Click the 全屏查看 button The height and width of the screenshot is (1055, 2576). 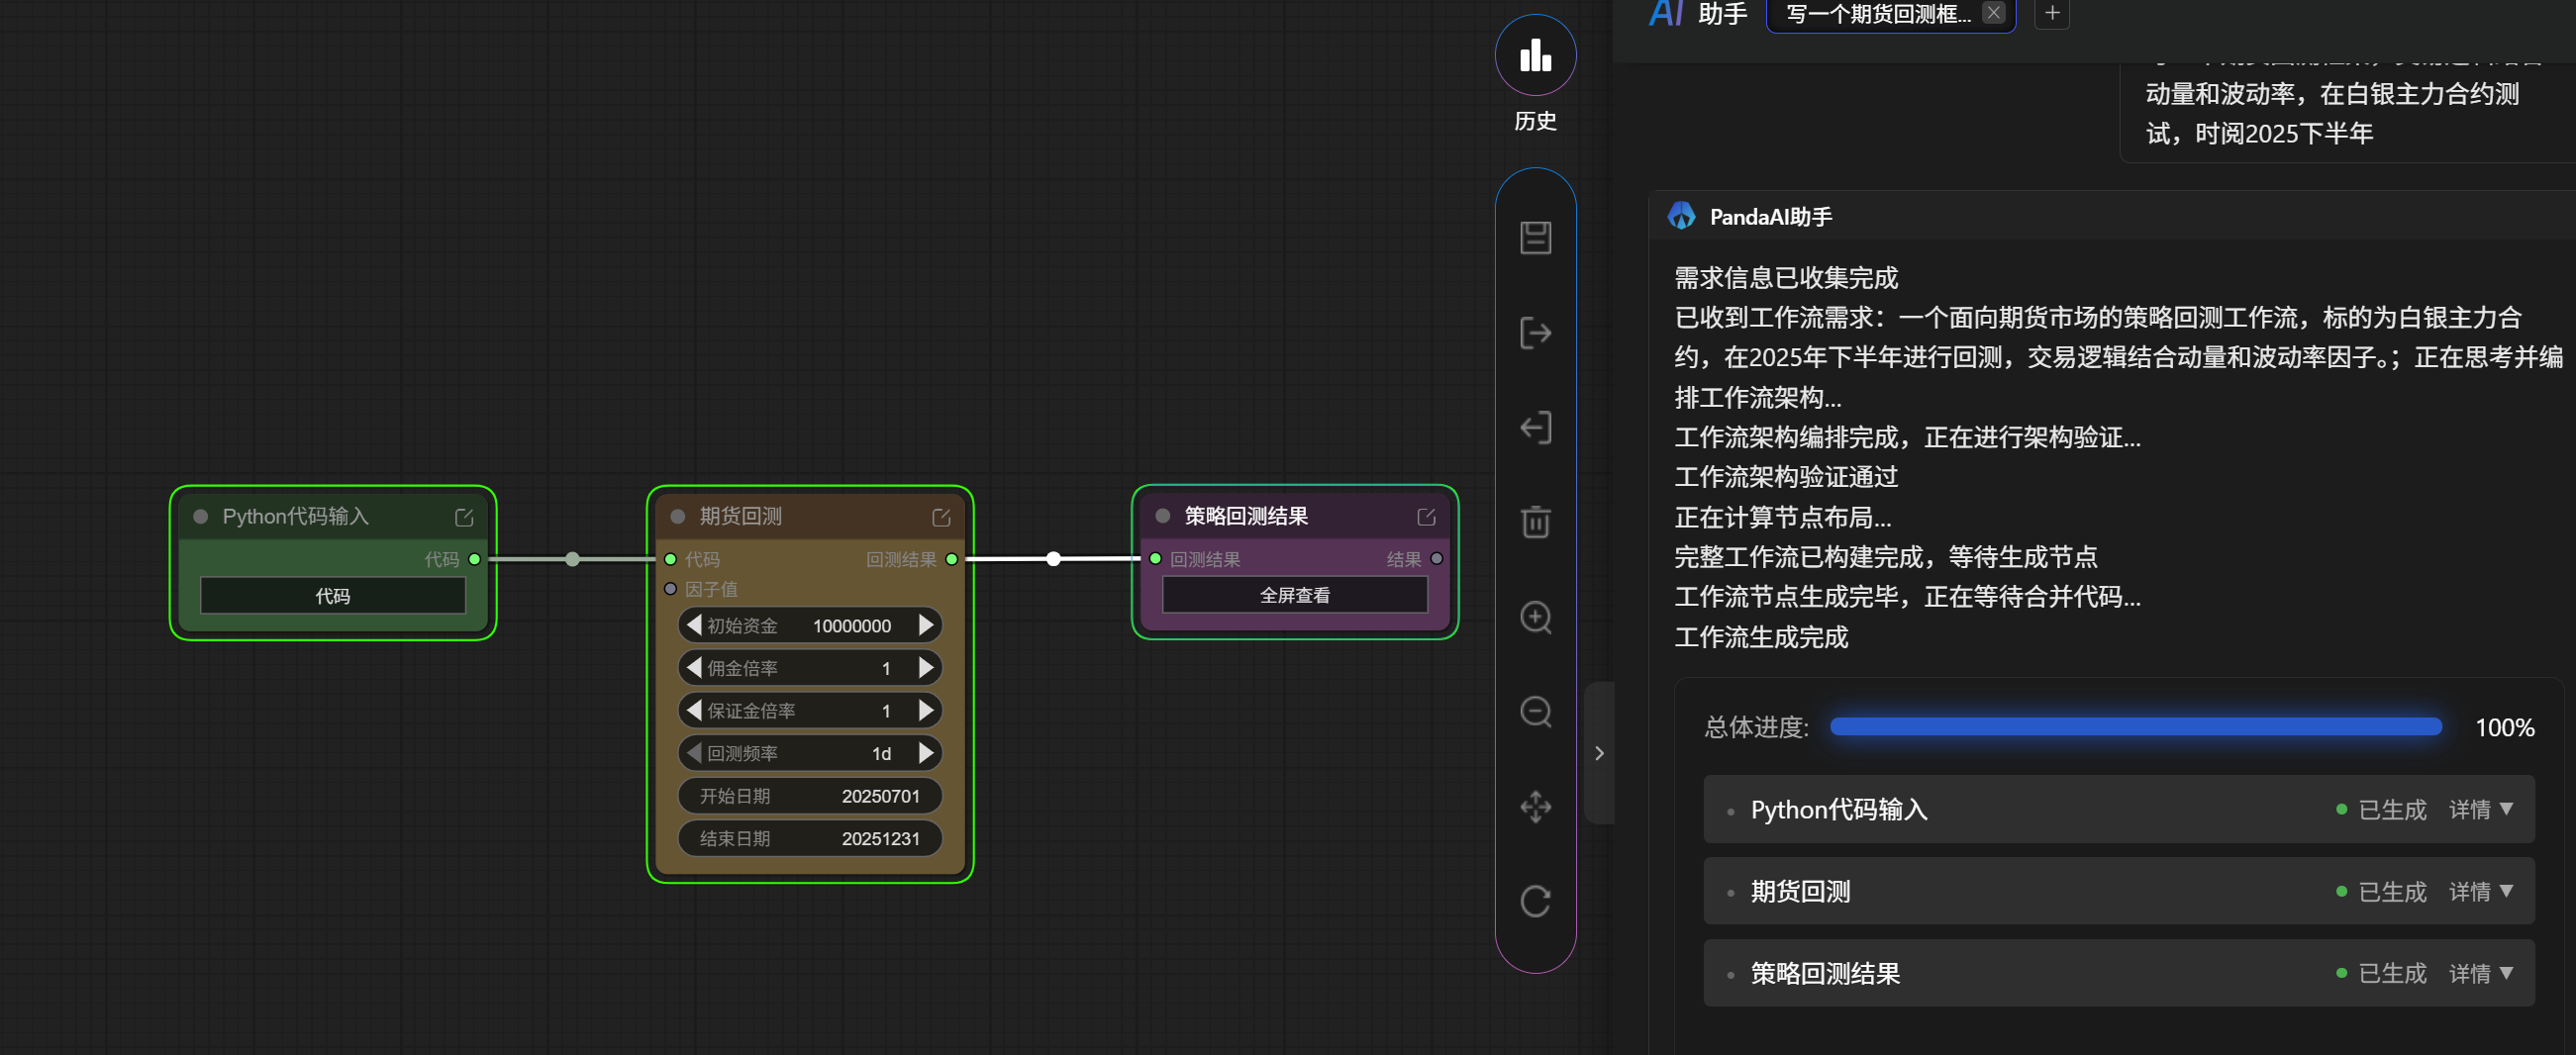point(1294,595)
